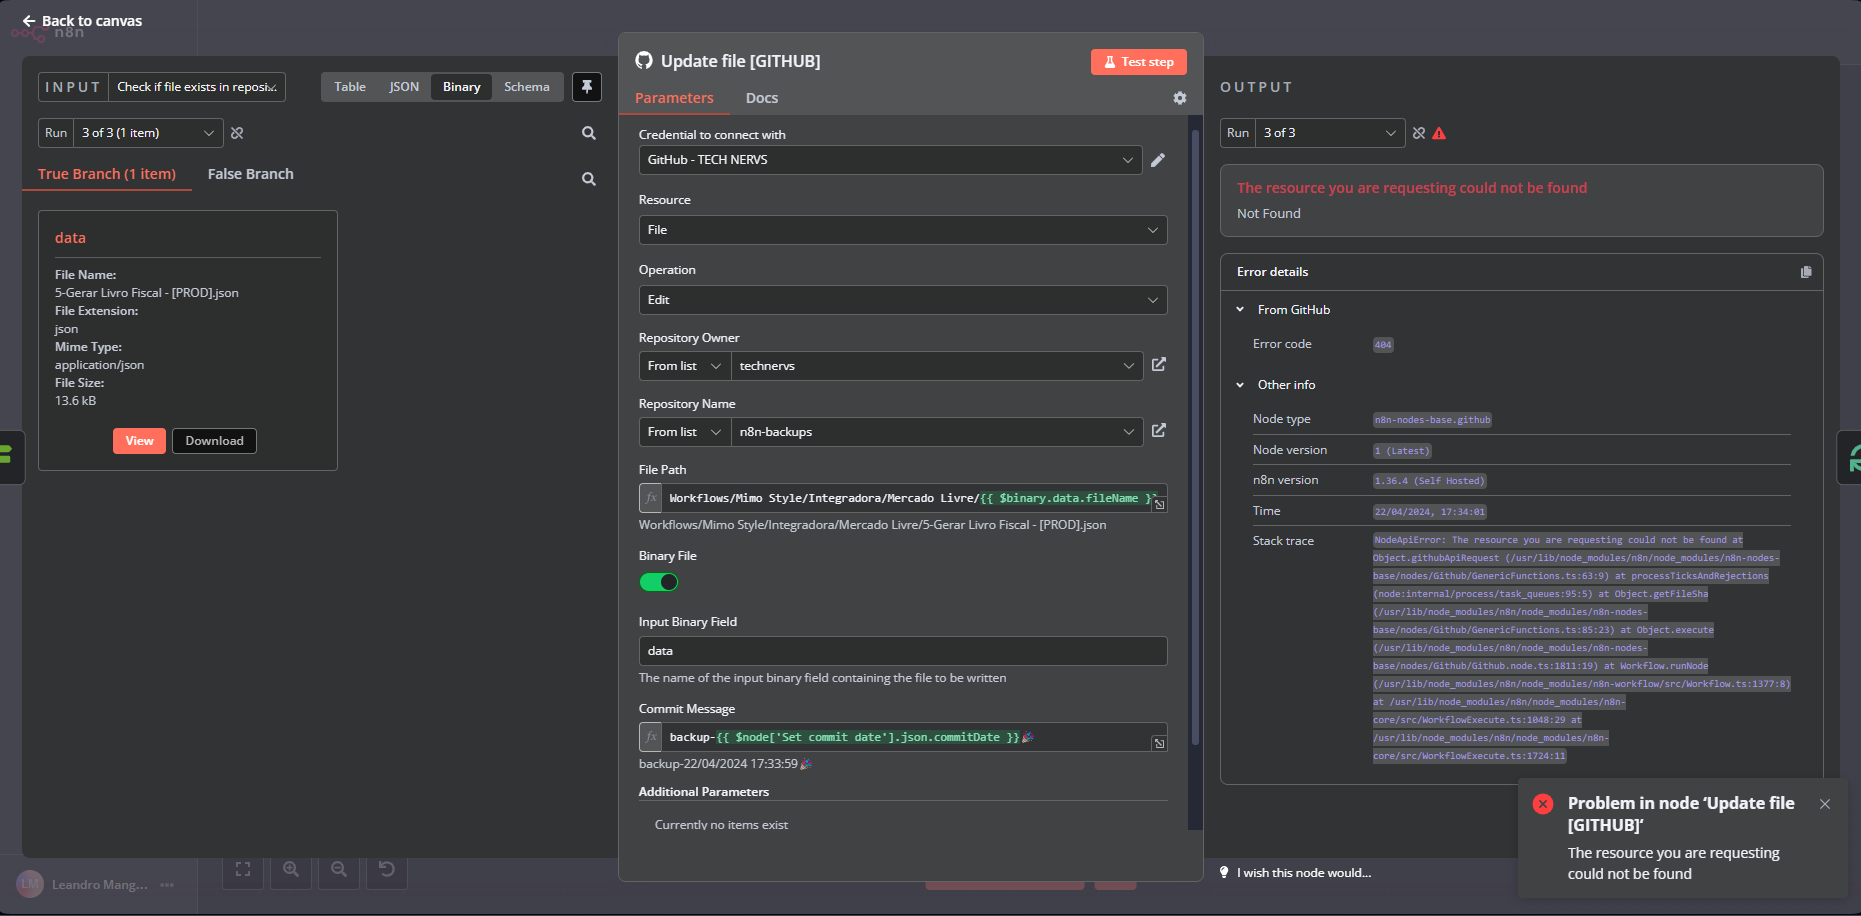Image resolution: width=1861 pixels, height=916 pixels.
Task: Click the output warning triangle icon
Action: pos(1439,133)
